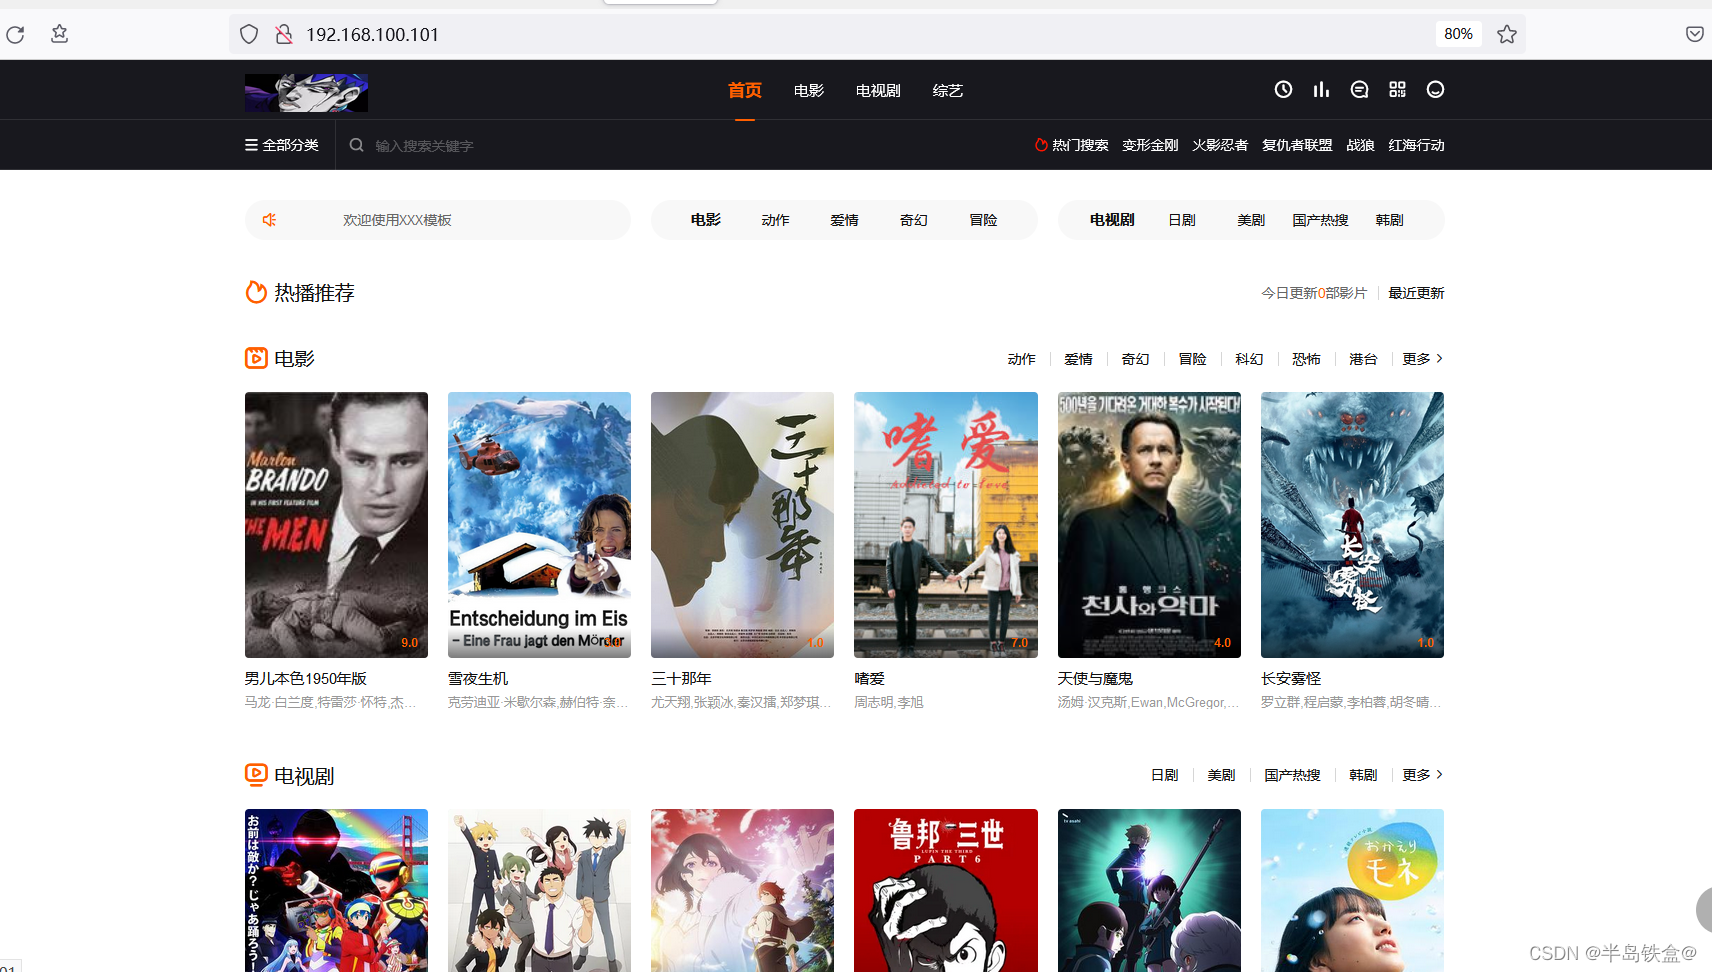
Task: Open the 雪夜生机 movie poster
Action: (539, 525)
